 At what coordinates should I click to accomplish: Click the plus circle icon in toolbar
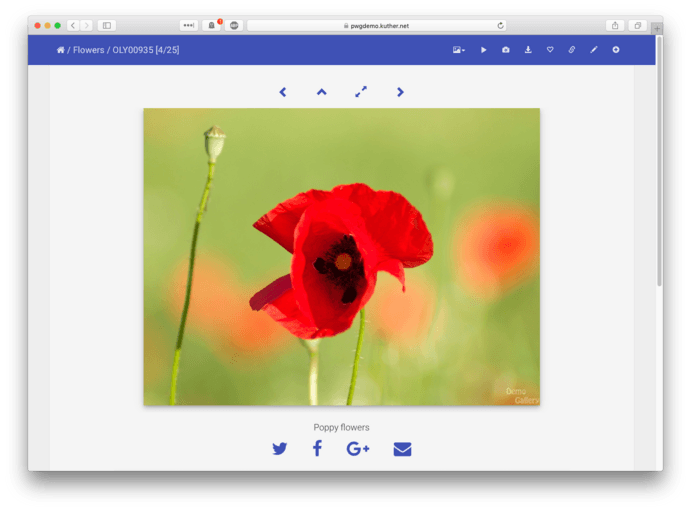point(616,50)
